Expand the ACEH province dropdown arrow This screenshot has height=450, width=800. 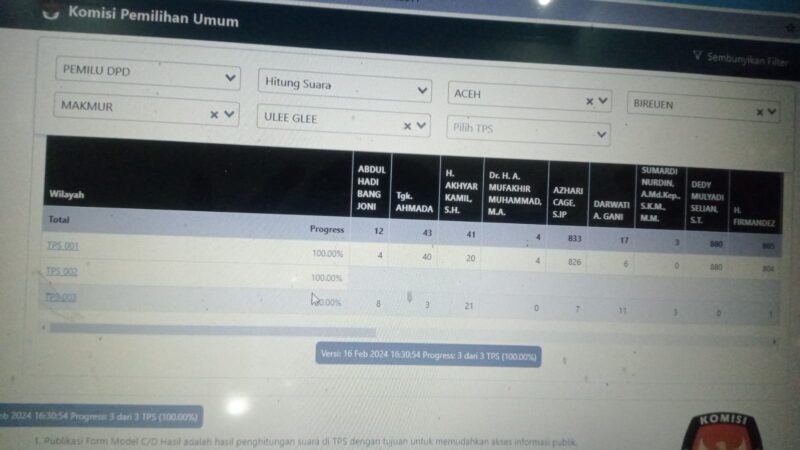pos(603,101)
